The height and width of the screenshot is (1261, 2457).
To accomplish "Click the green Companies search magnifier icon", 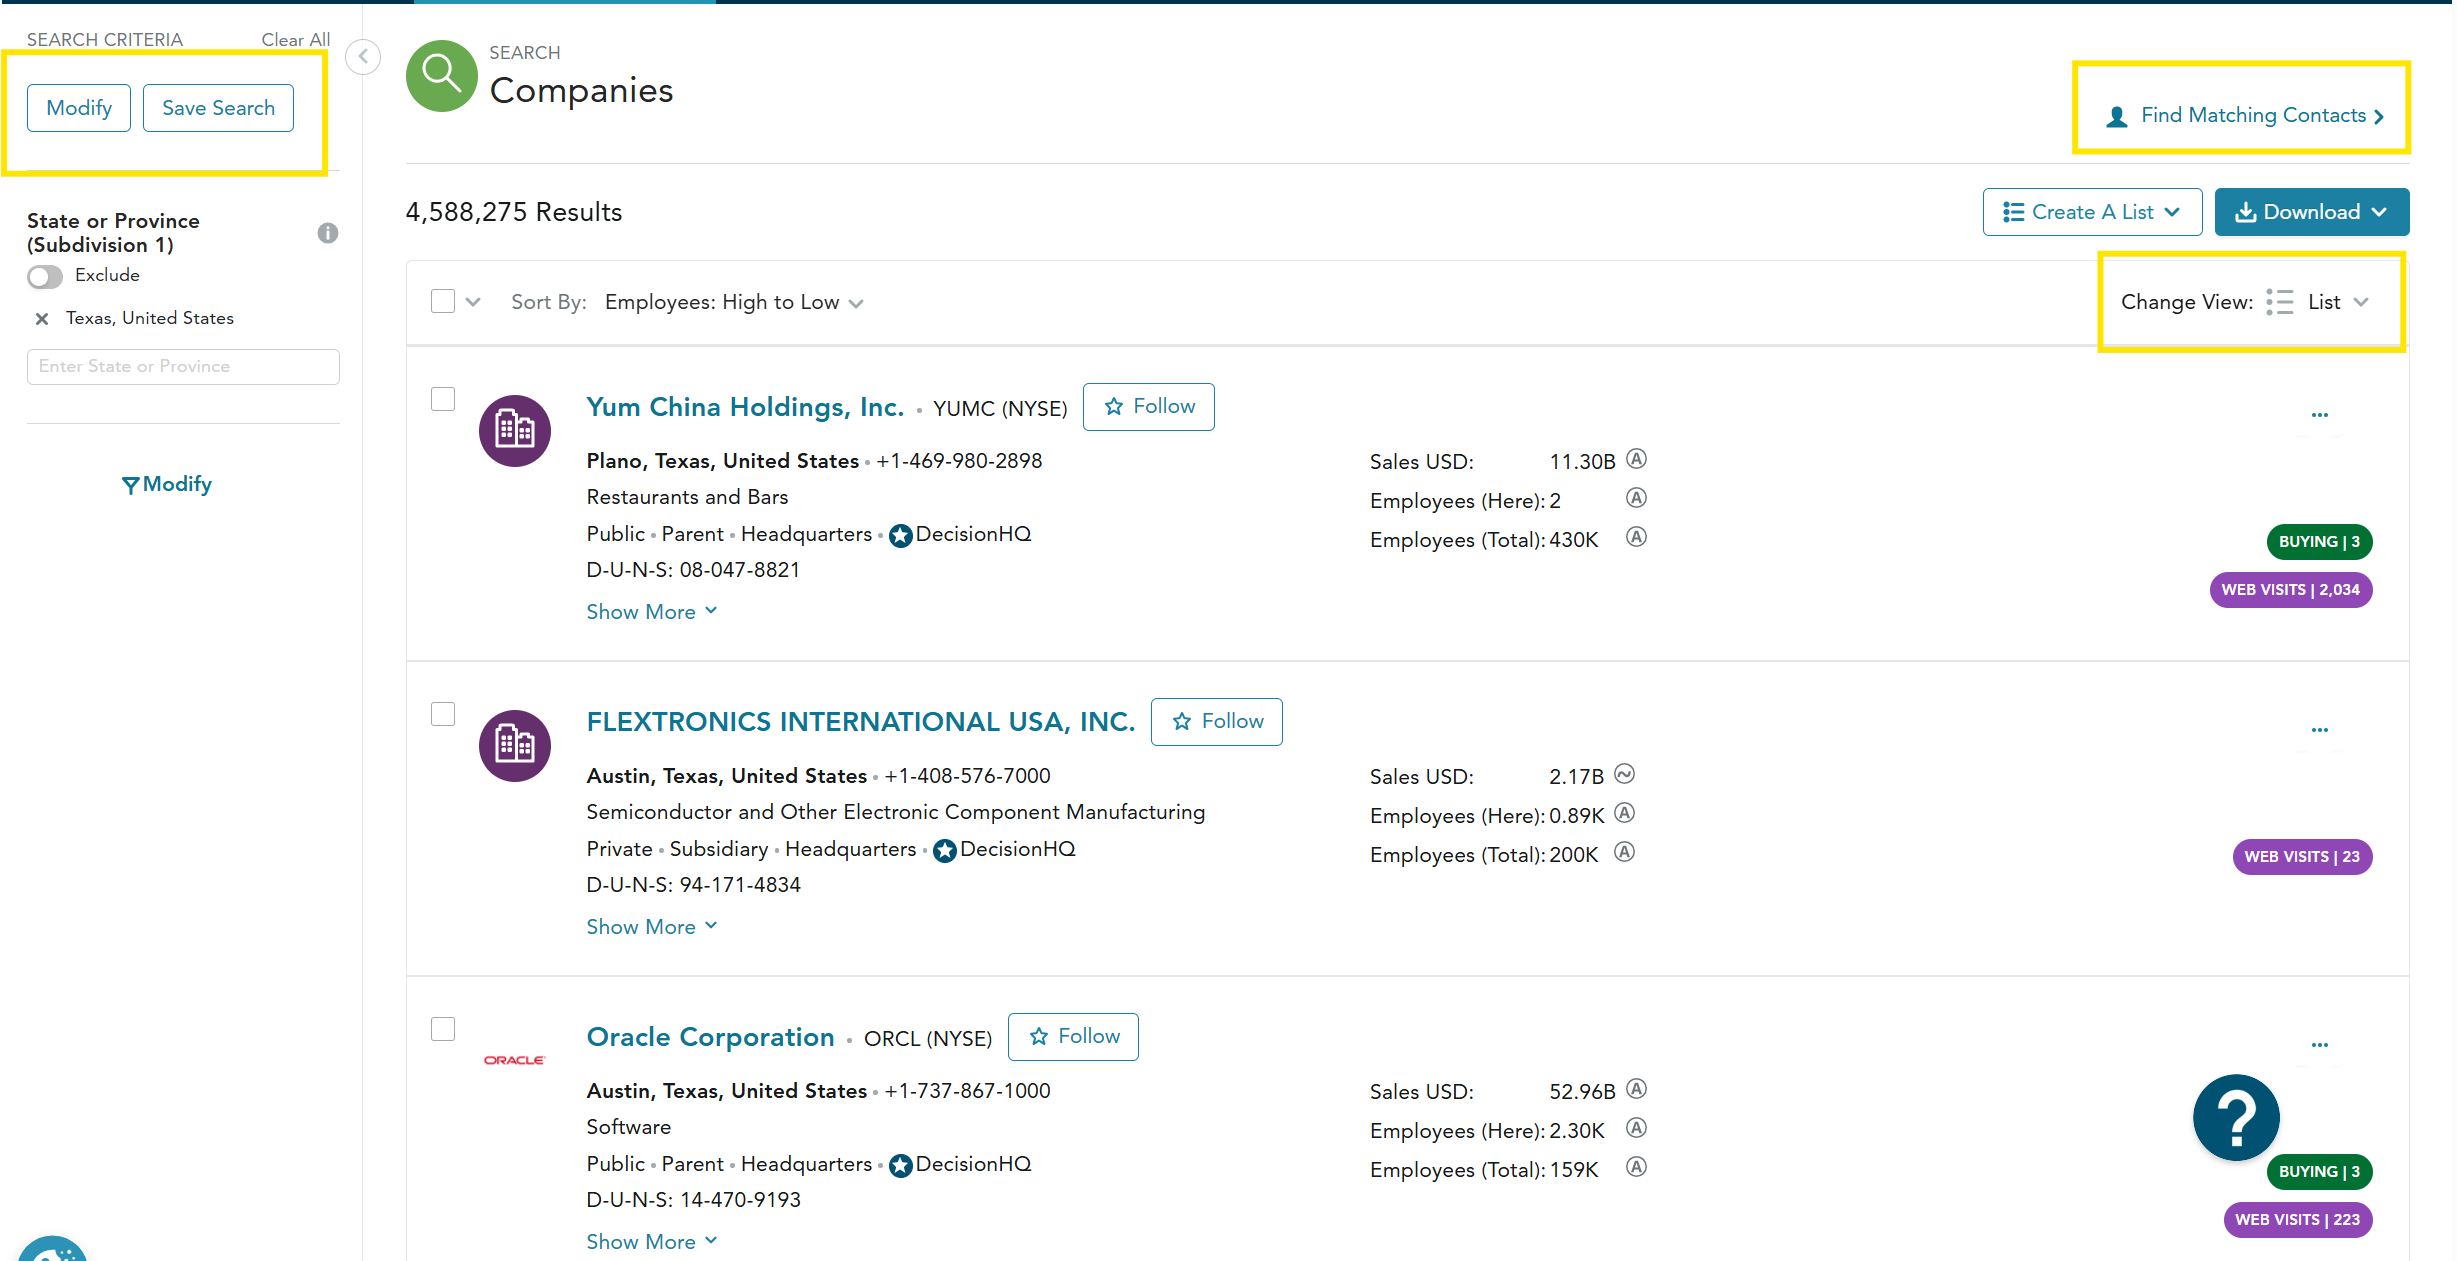I will (x=441, y=76).
